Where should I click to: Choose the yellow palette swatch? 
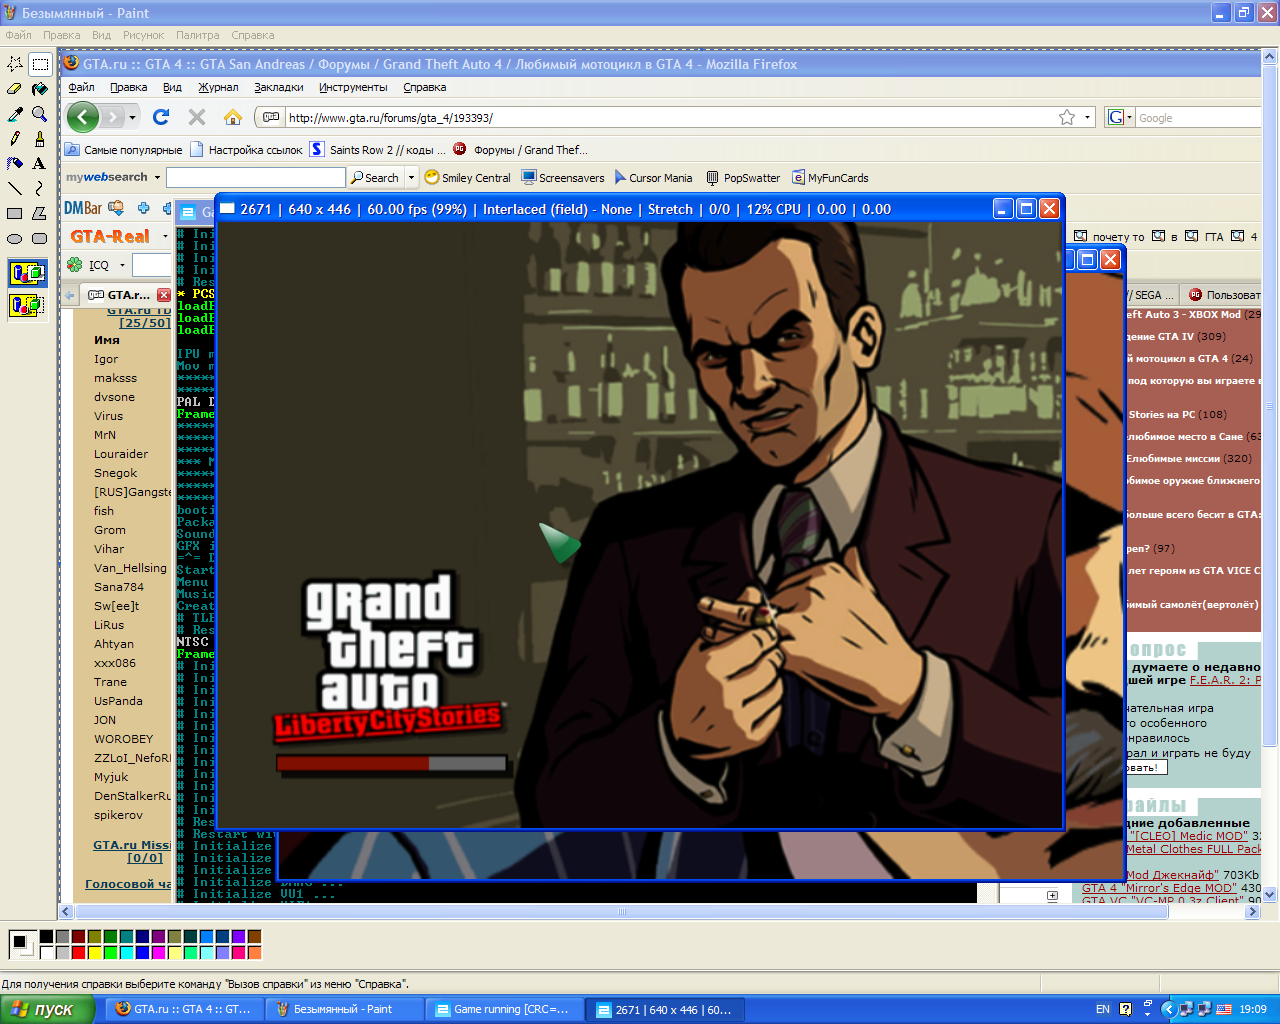pyautogui.click(x=94, y=952)
